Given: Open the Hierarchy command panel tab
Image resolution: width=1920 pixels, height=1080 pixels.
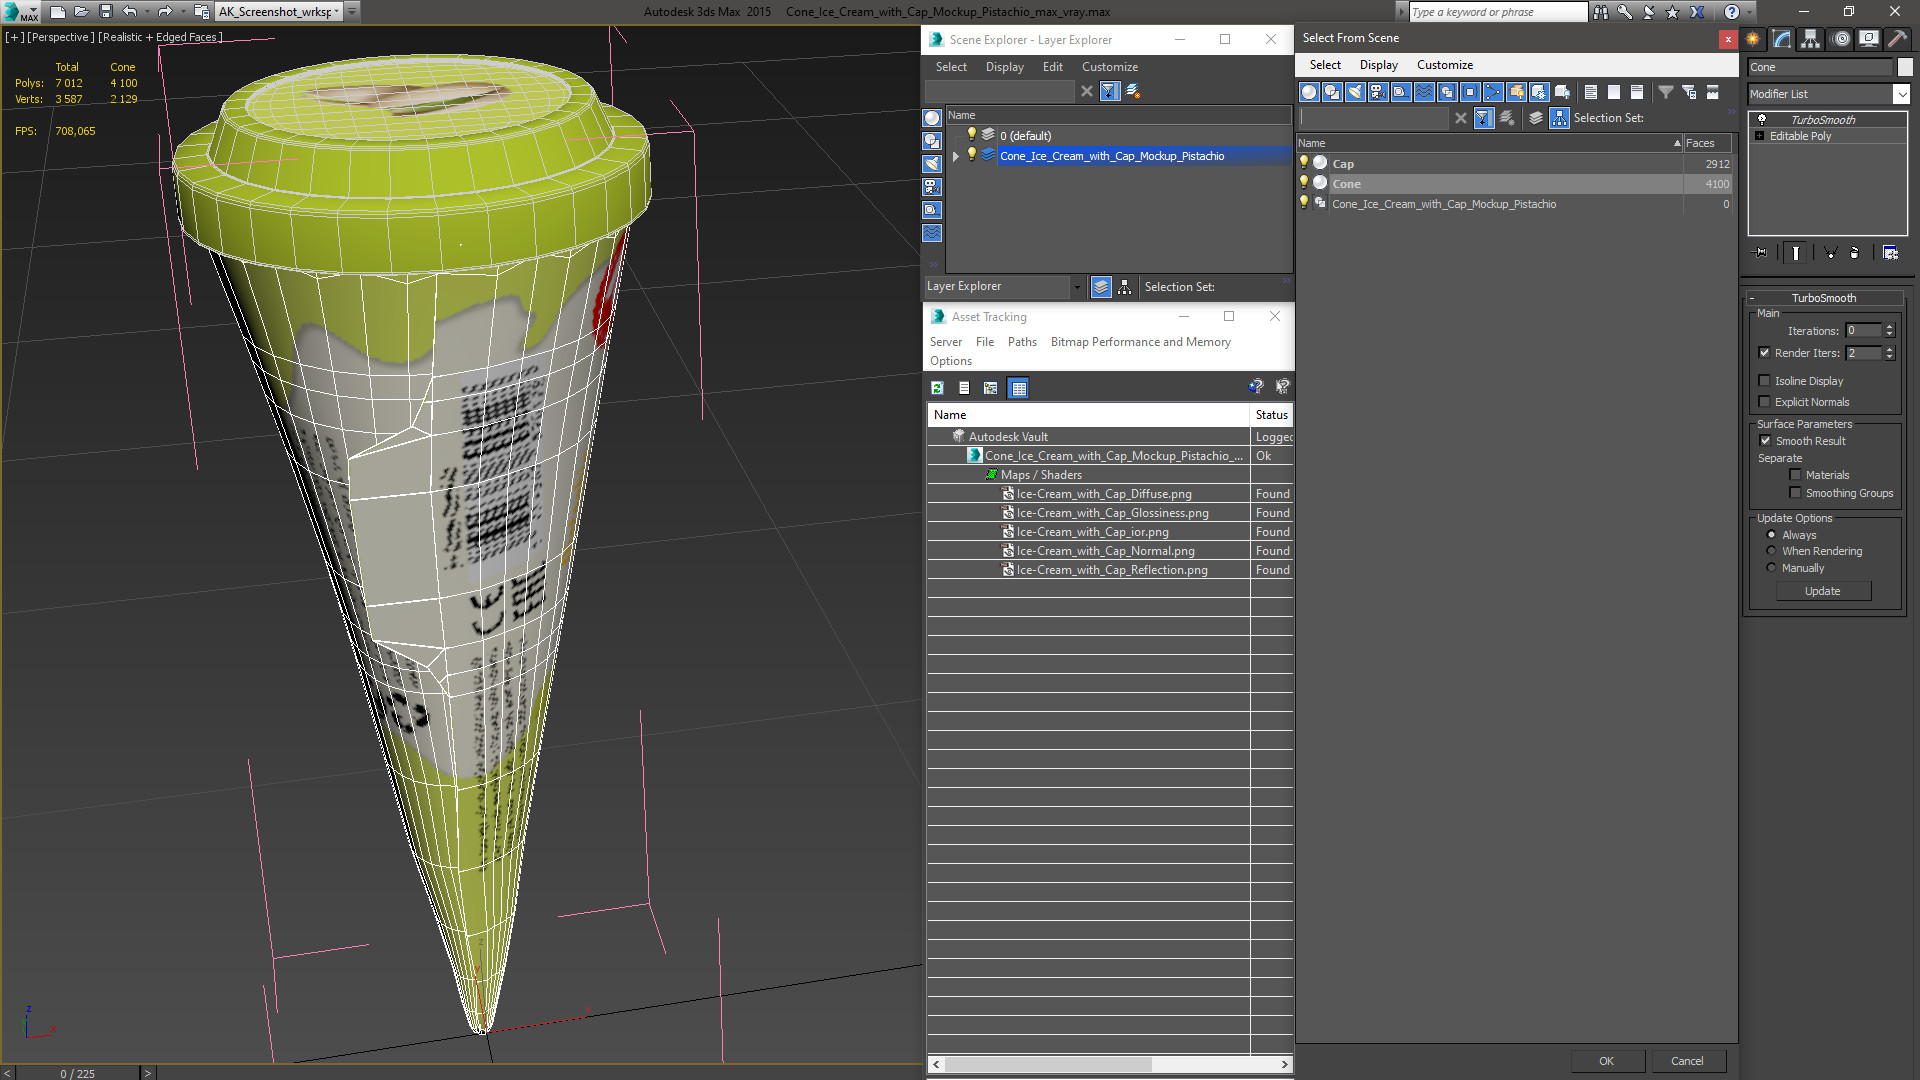Looking at the screenshot, I should coord(1811,39).
